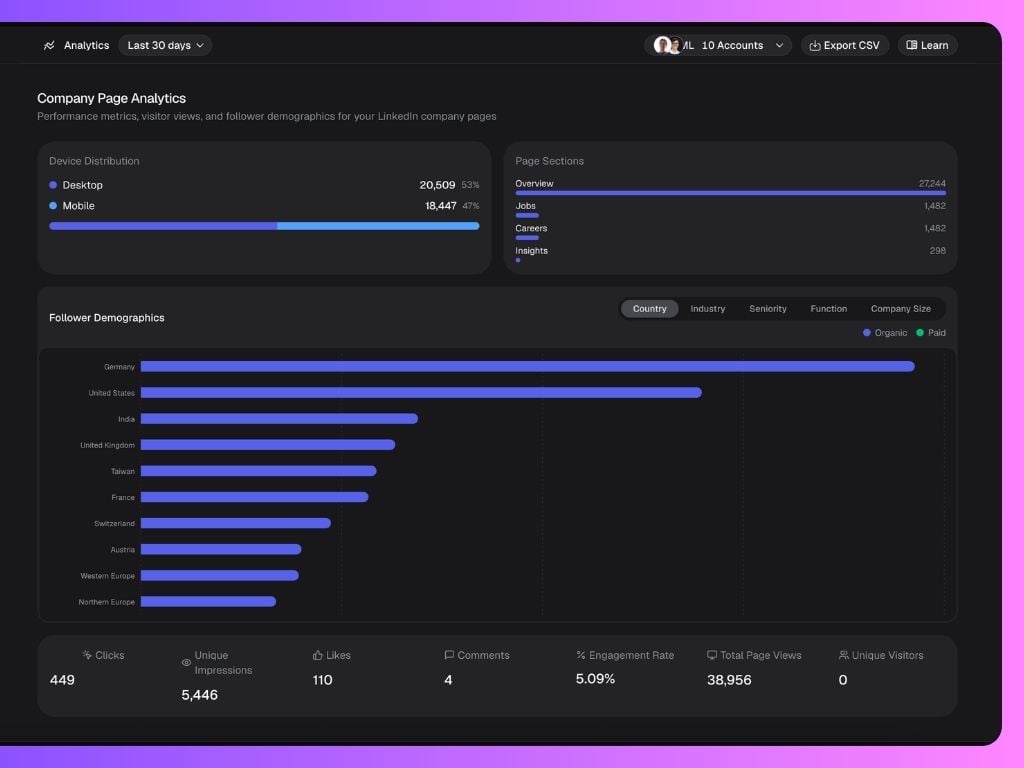Click the Insights value 298

tap(938, 250)
